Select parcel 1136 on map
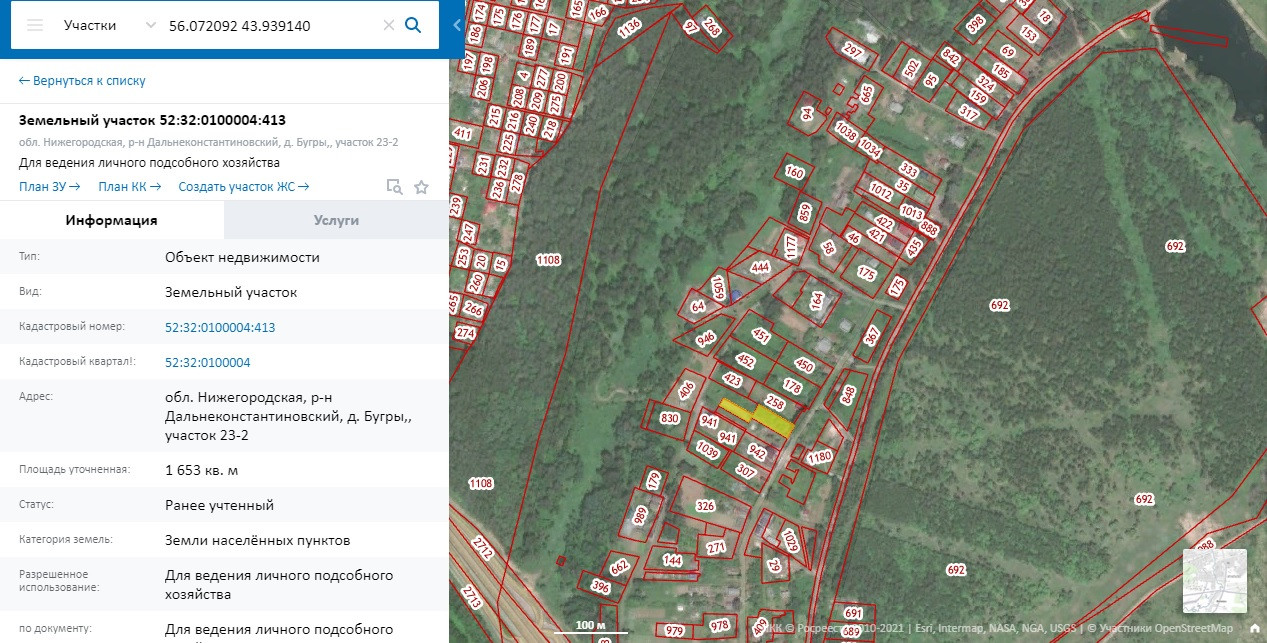 pos(629,28)
